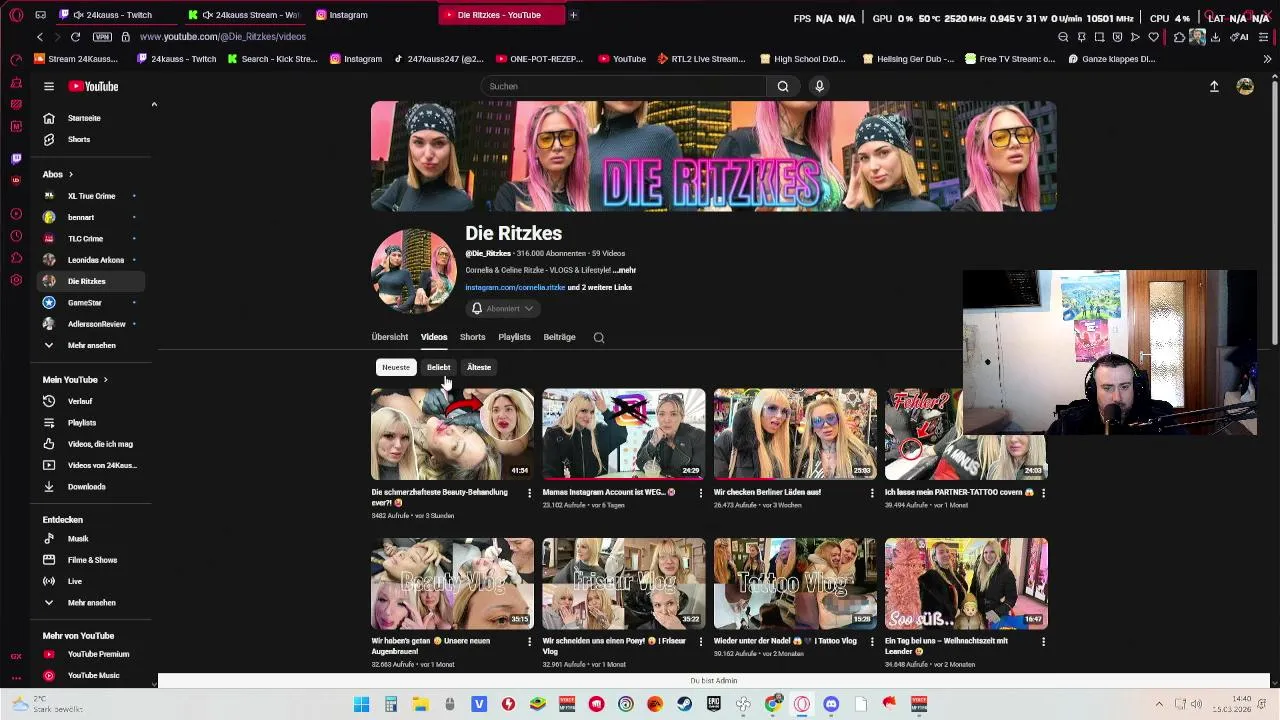The image size is (1280, 720).
Task: Open the account avatar menu on YouTube
Action: [x=1245, y=87]
